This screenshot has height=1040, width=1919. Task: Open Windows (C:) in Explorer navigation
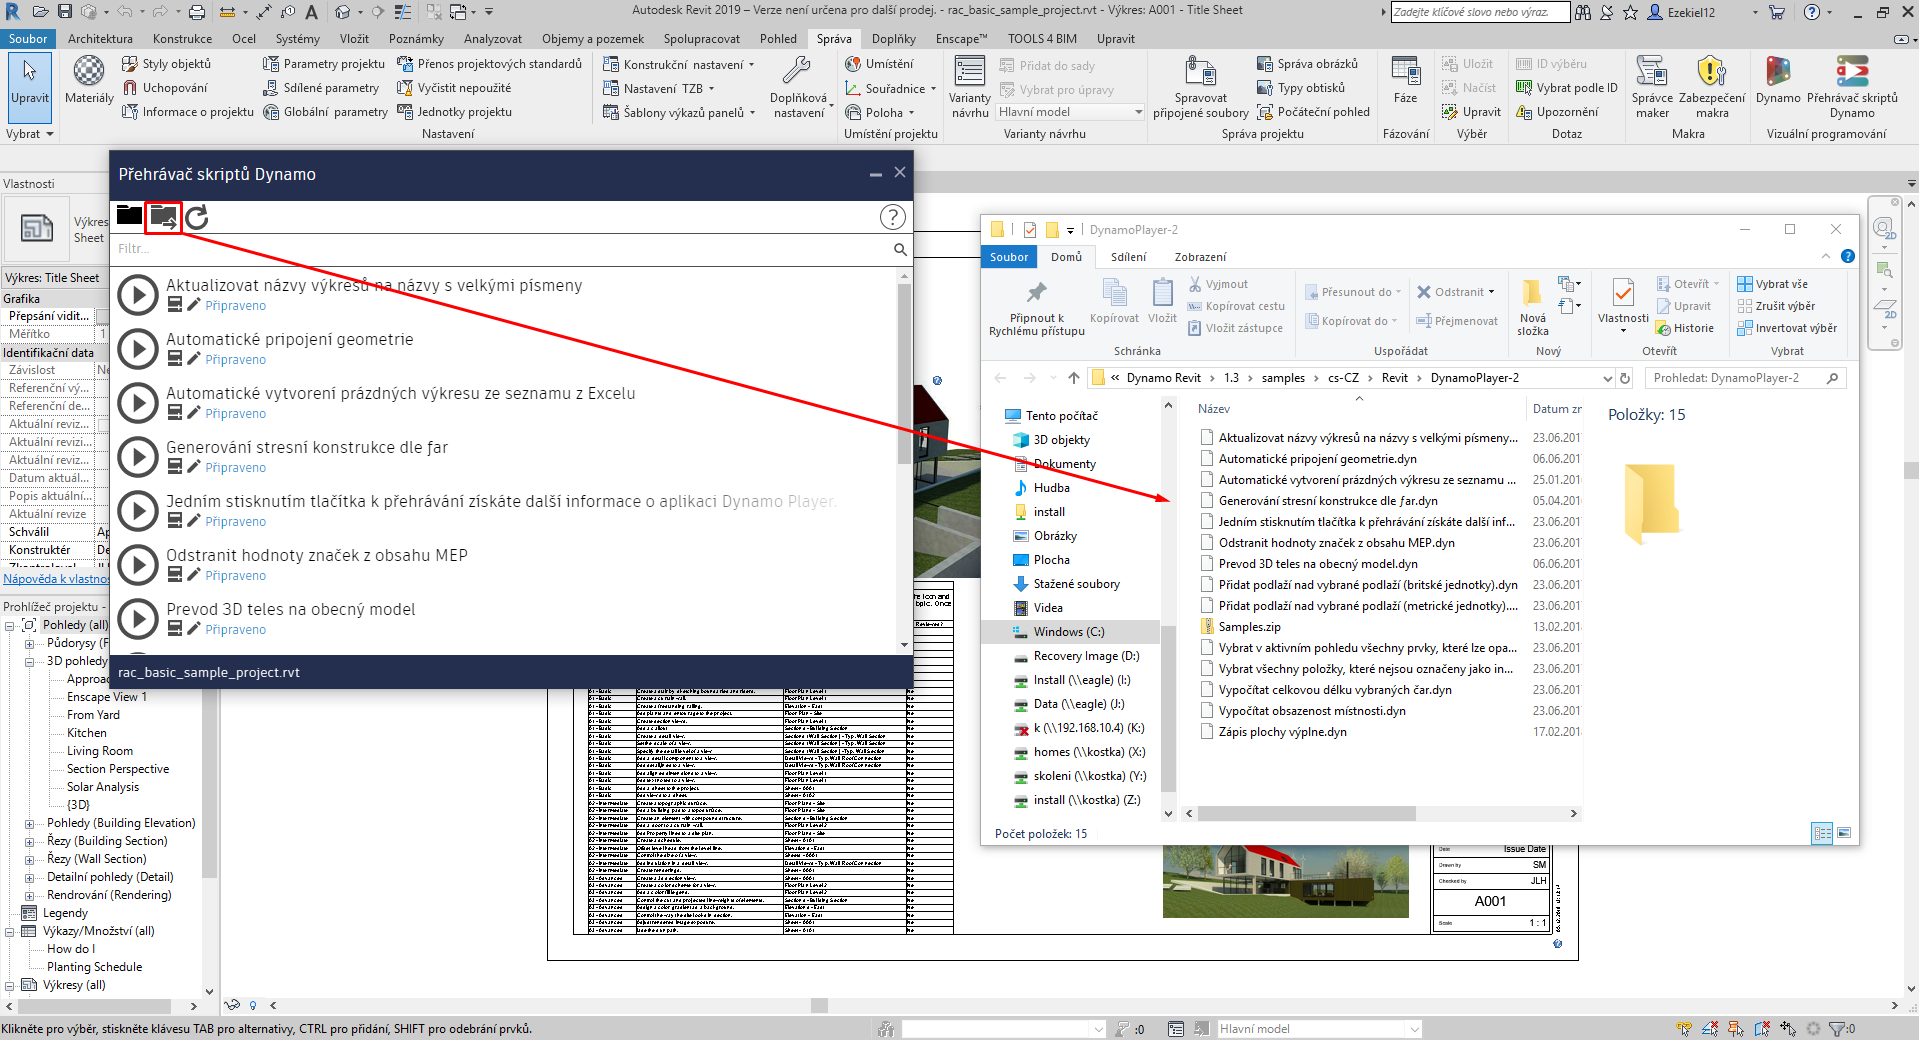point(1069,632)
